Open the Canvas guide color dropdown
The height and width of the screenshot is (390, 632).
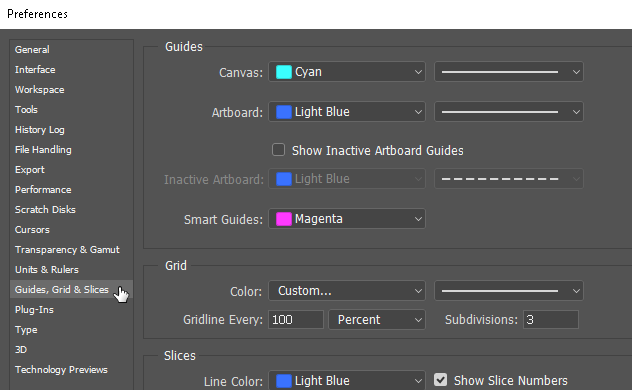point(347,72)
